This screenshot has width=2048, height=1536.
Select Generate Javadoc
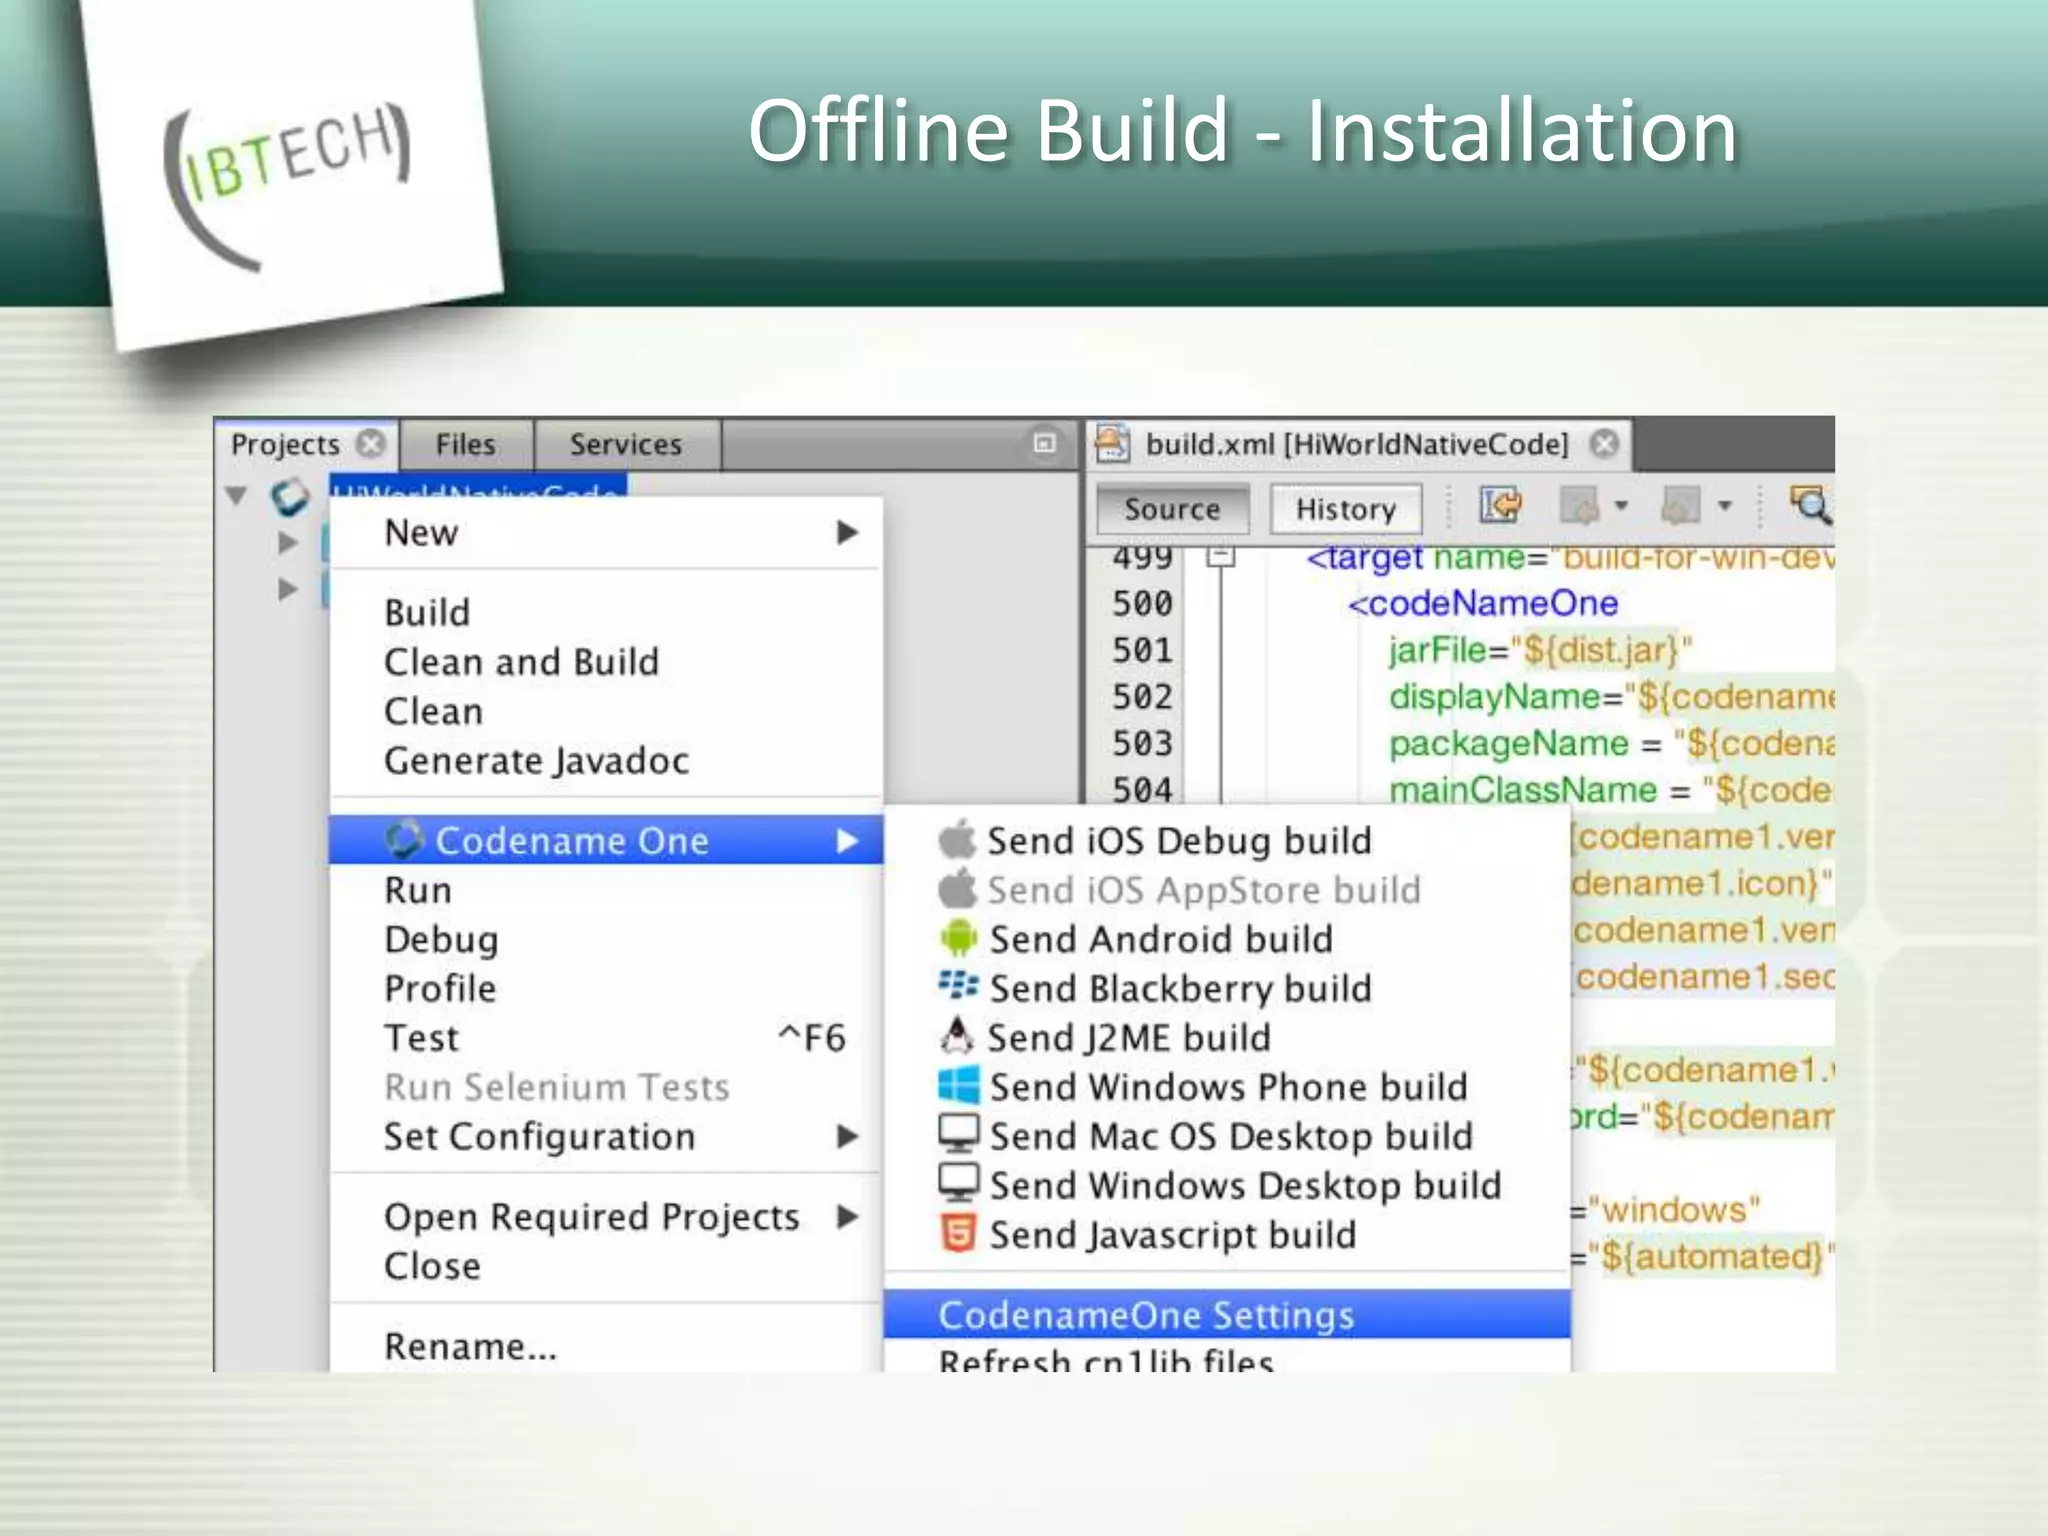point(606,761)
